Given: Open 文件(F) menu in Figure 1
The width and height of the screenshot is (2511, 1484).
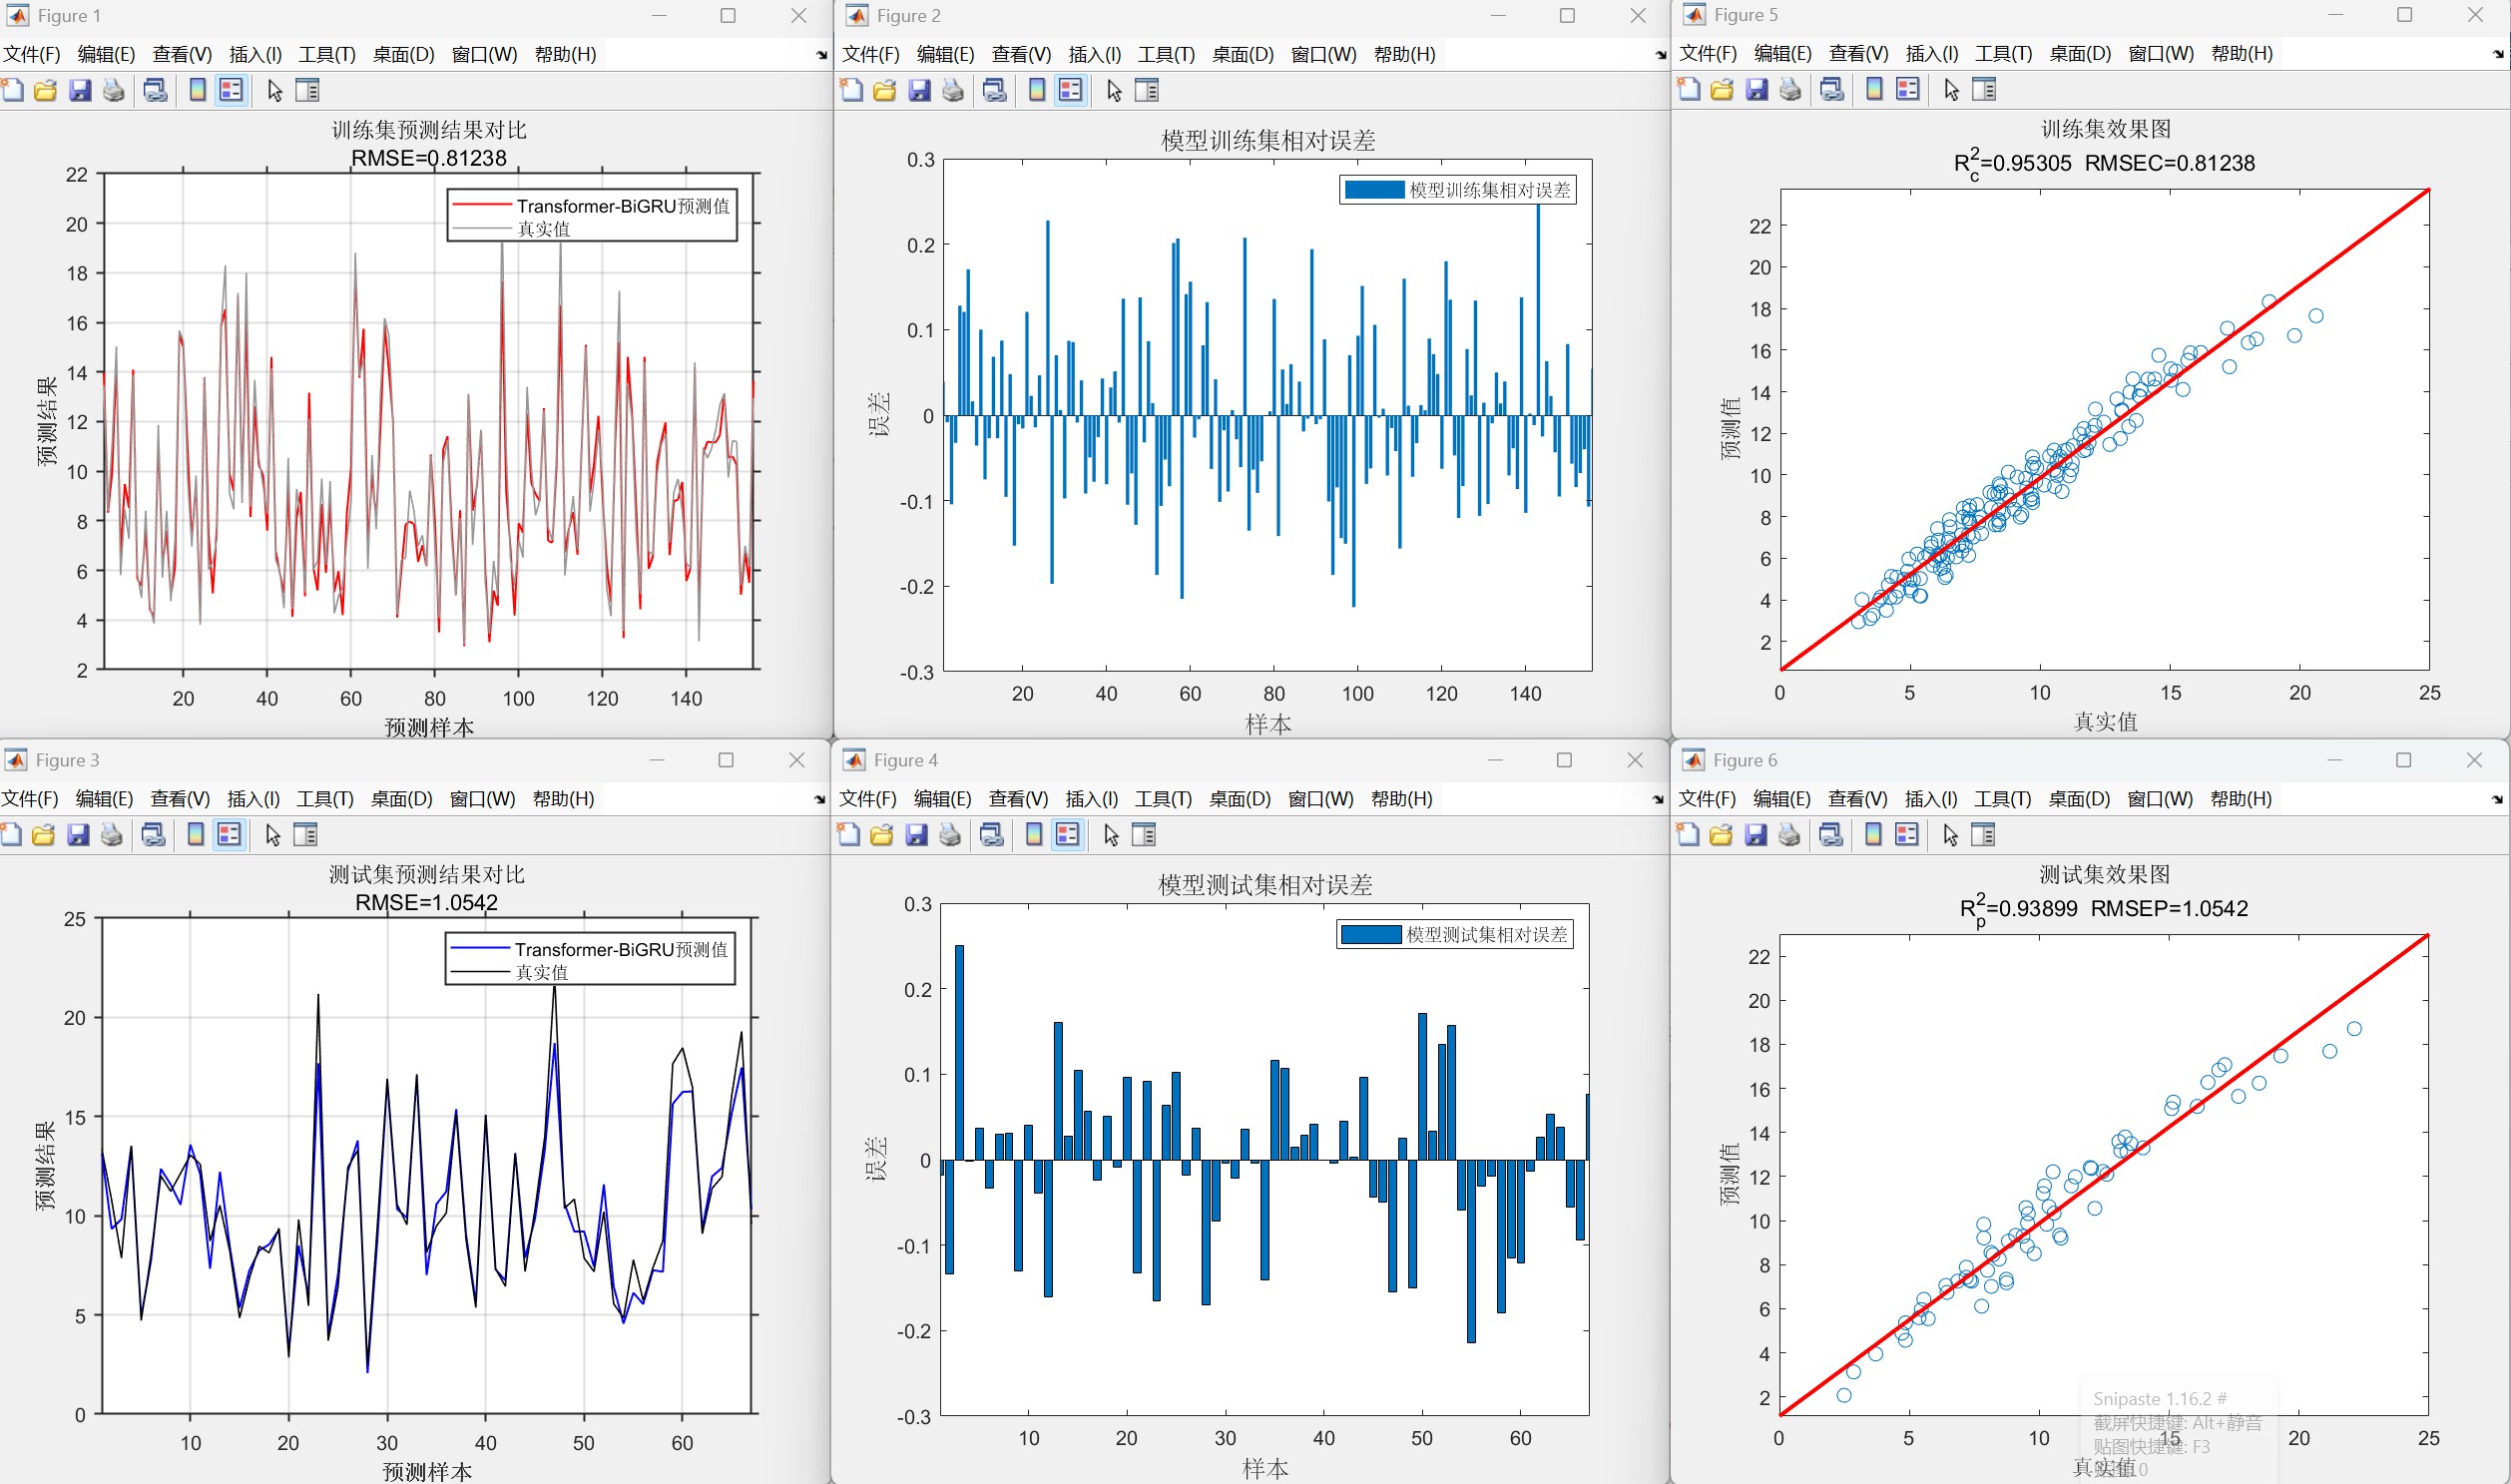Looking at the screenshot, I should point(31,54).
